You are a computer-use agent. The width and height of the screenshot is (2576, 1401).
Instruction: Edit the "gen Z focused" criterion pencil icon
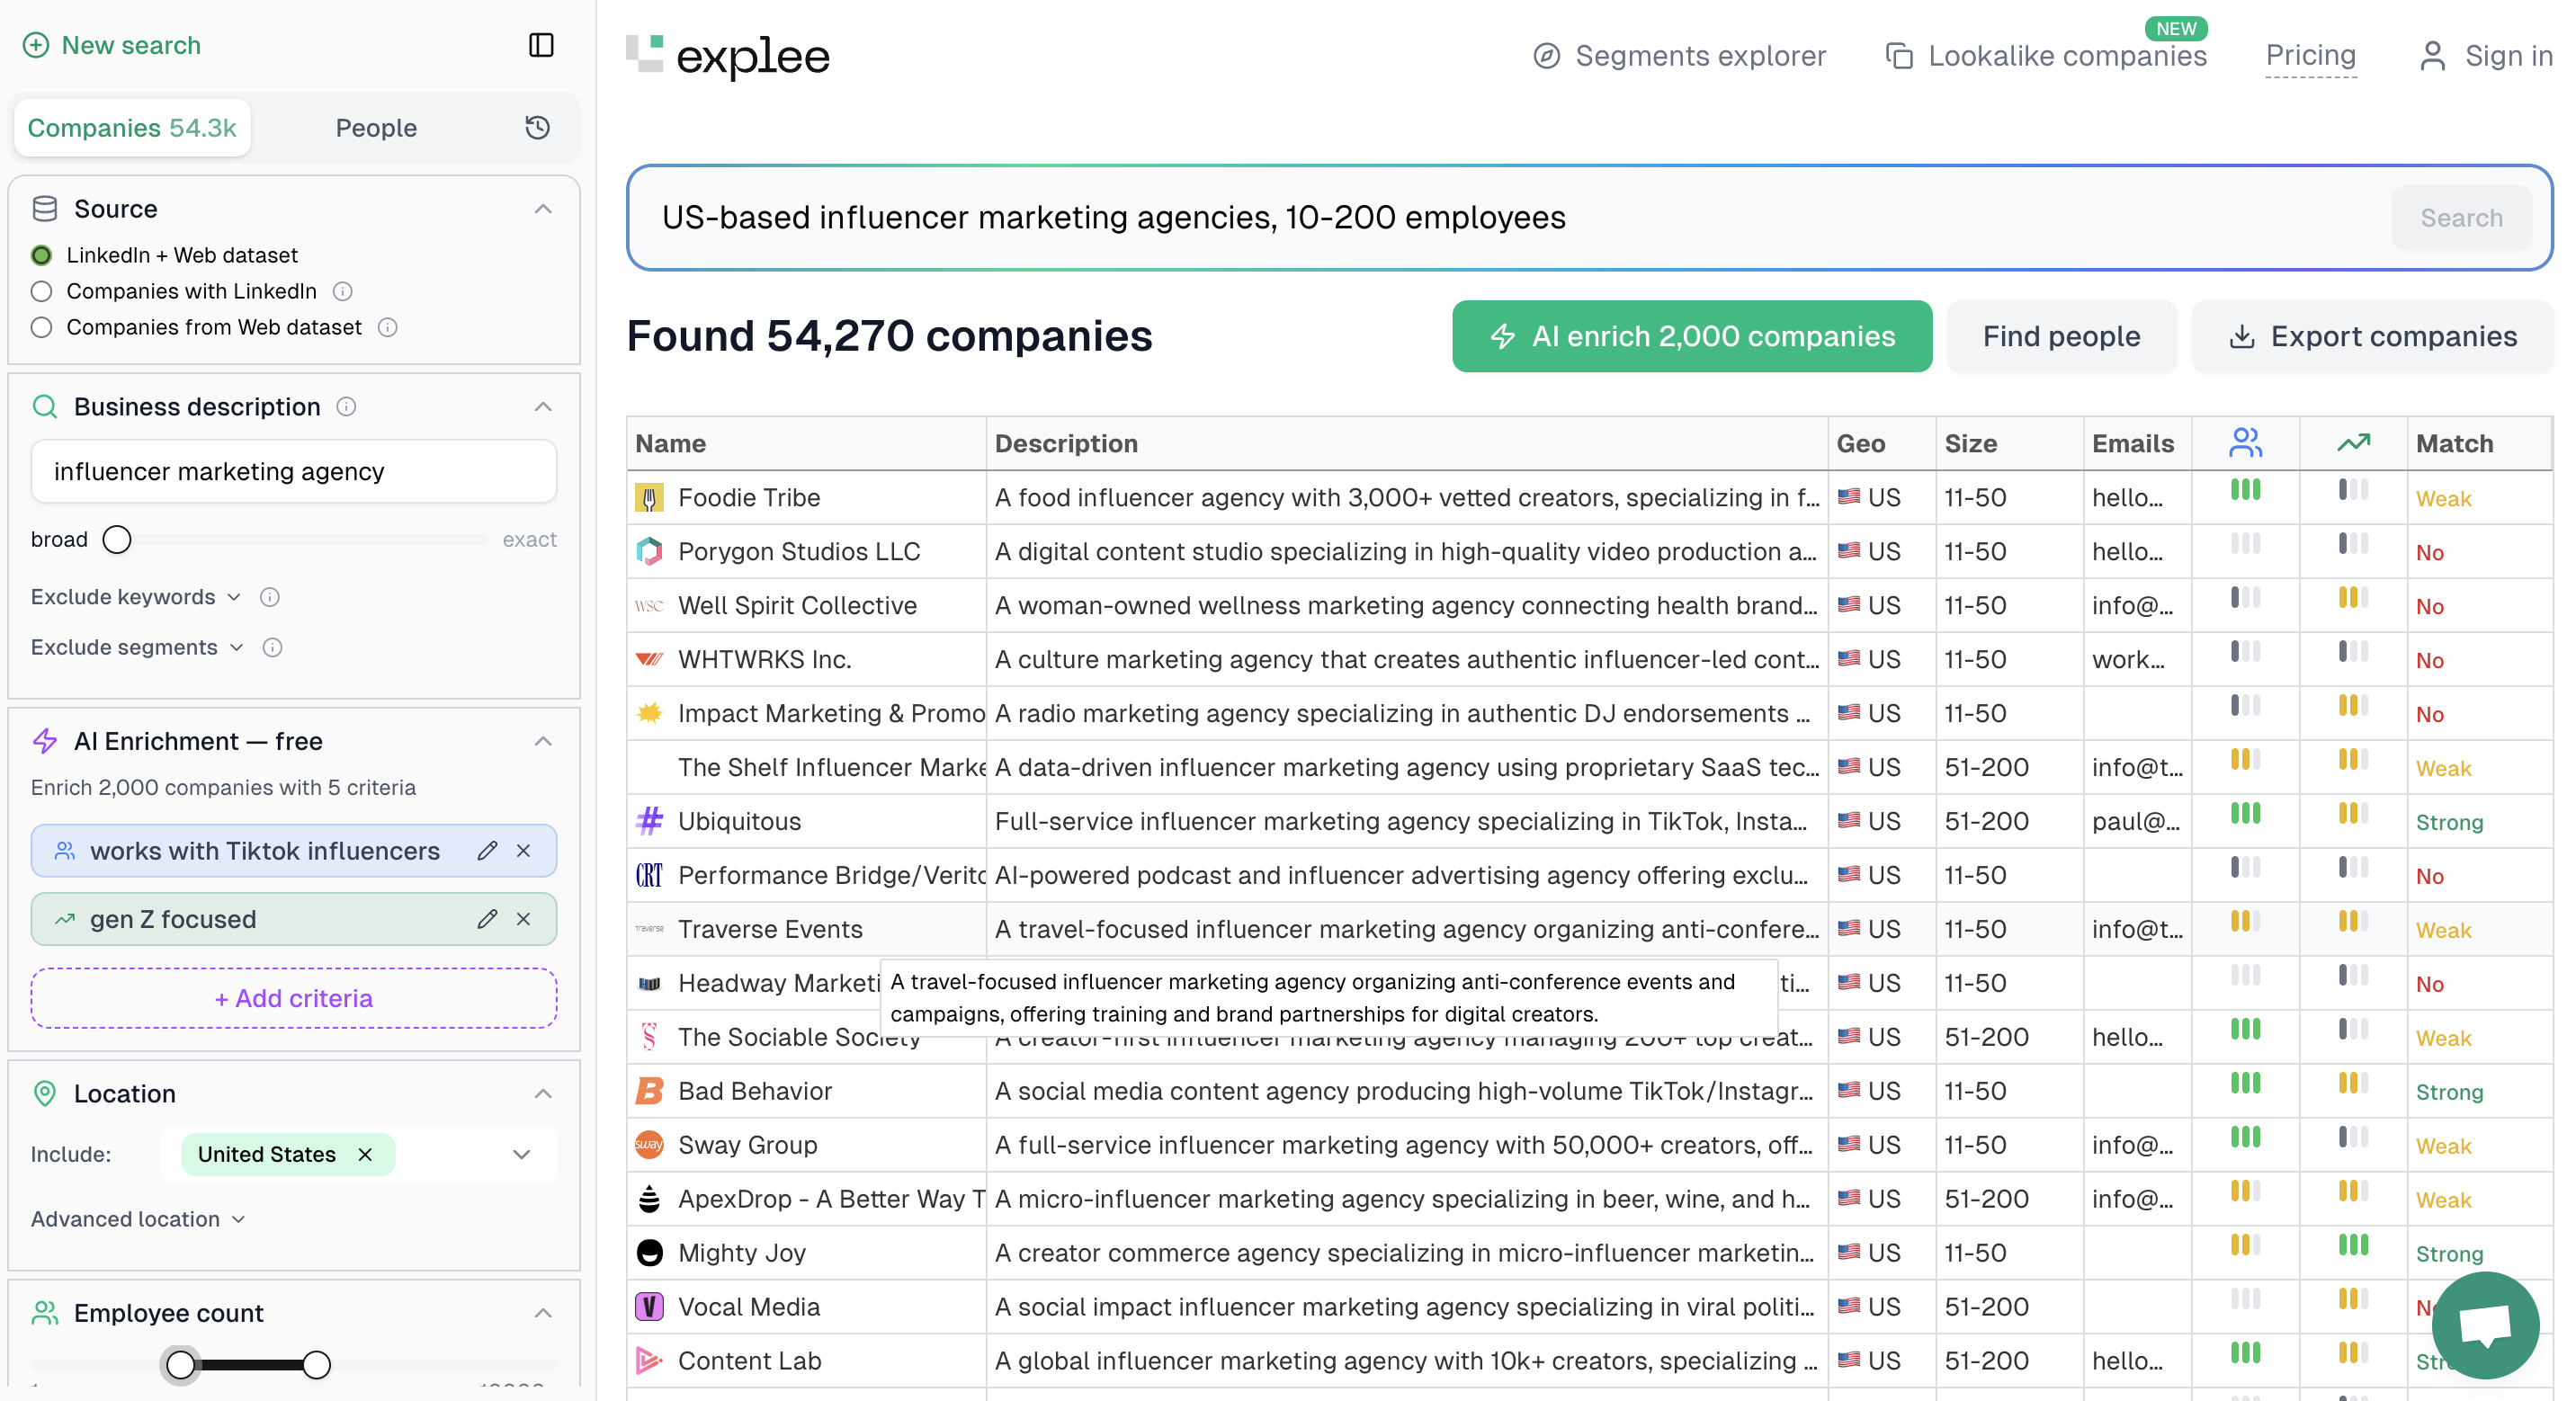point(487,918)
